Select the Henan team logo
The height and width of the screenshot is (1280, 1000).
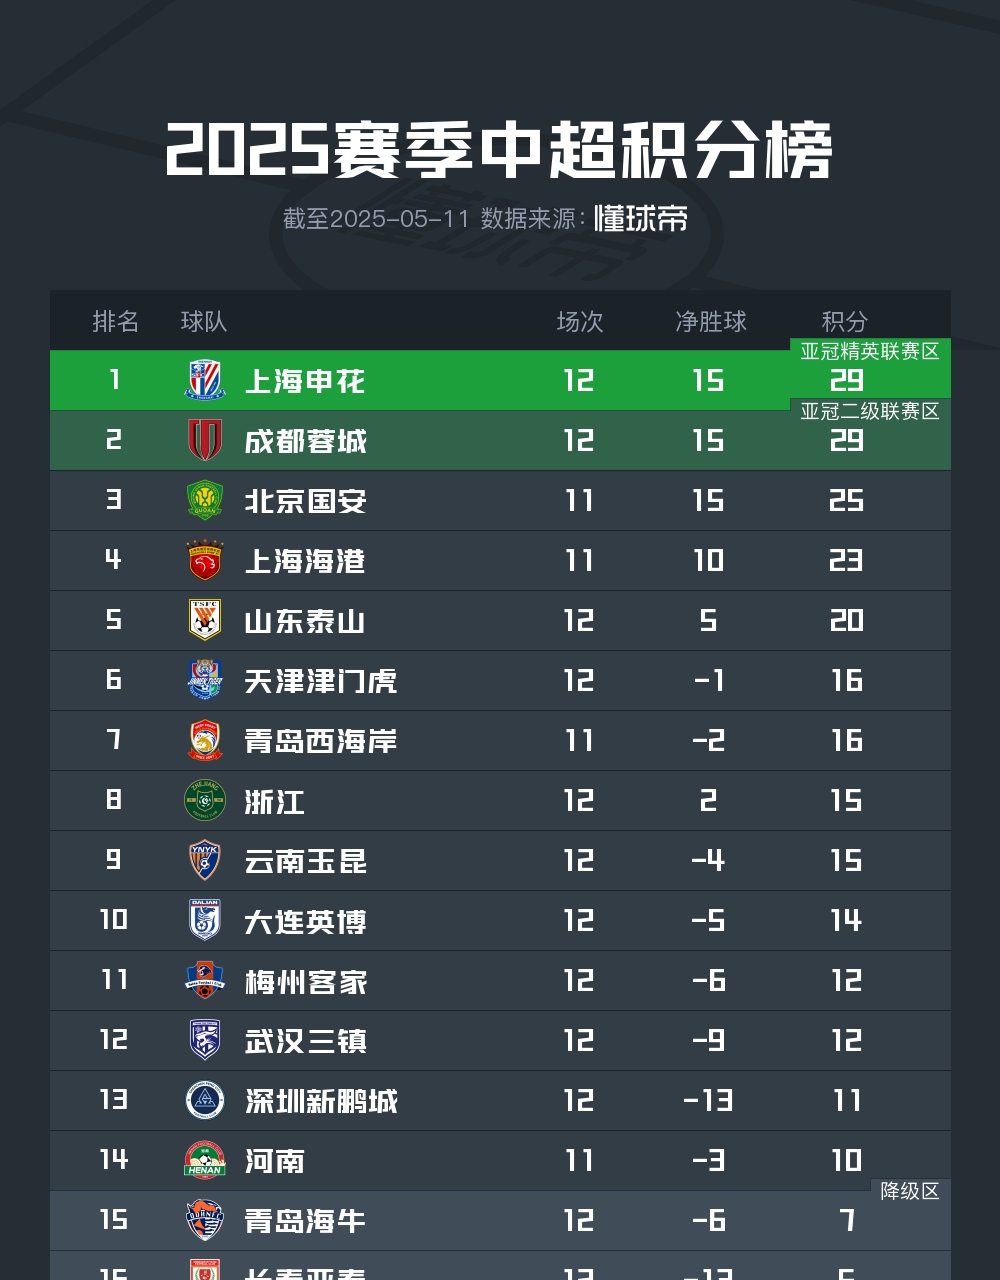click(x=205, y=1160)
